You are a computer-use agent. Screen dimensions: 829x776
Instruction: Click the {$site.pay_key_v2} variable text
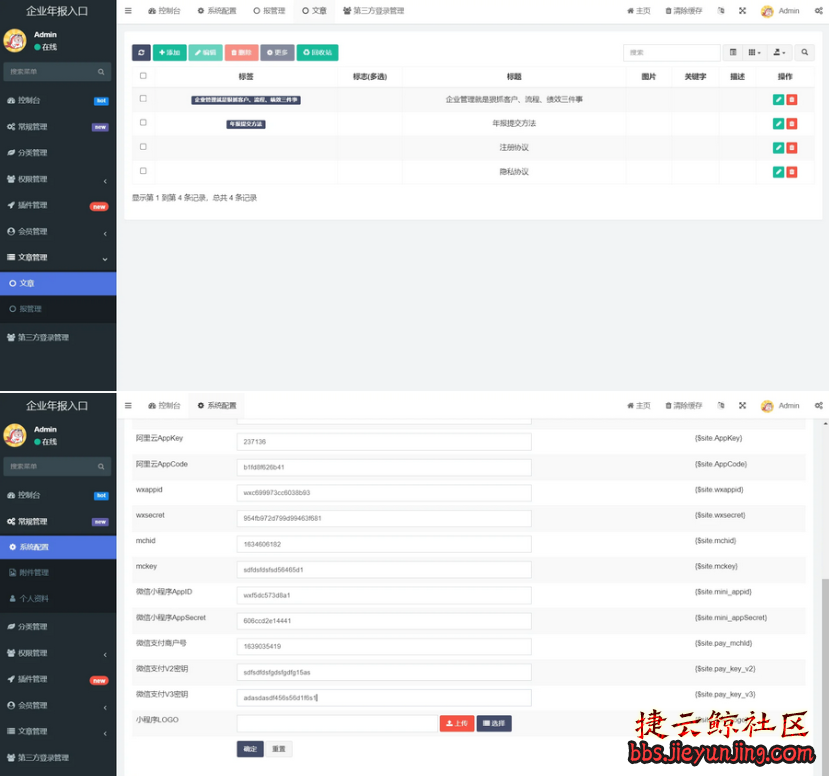point(725,669)
